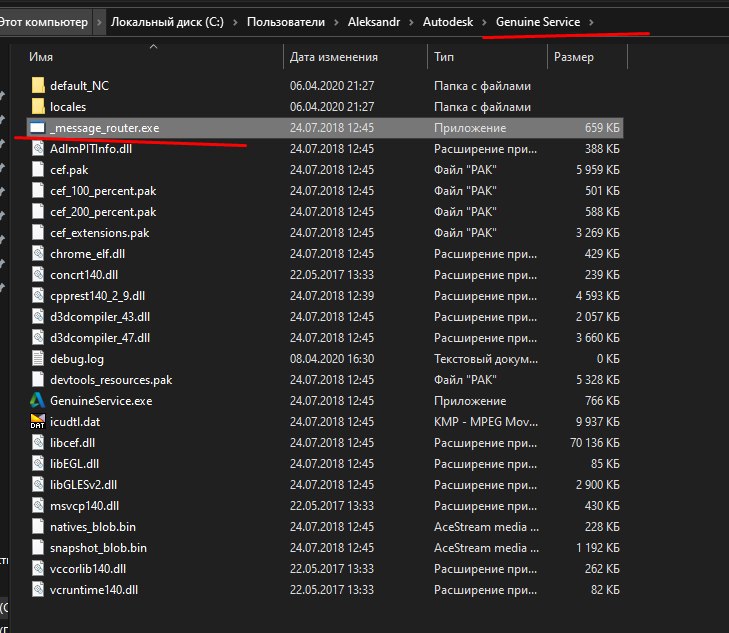The width and height of the screenshot is (729, 633).
Task: Click the libGLESv2.dll file icon
Action: coord(38,484)
